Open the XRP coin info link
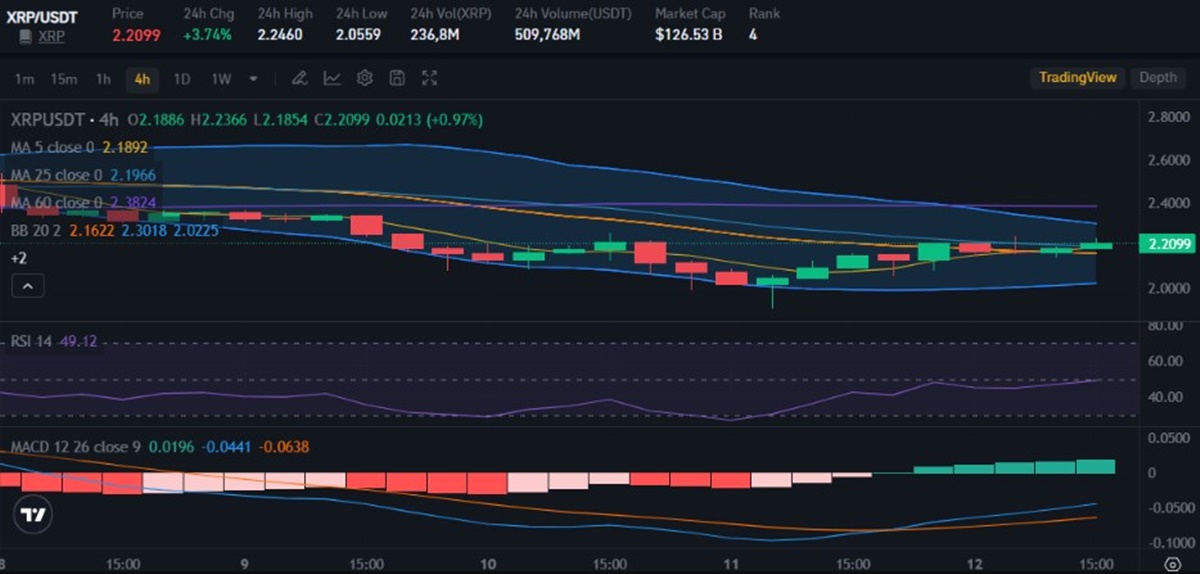Viewport: 1200px width, 574px height. click(52, 36)
